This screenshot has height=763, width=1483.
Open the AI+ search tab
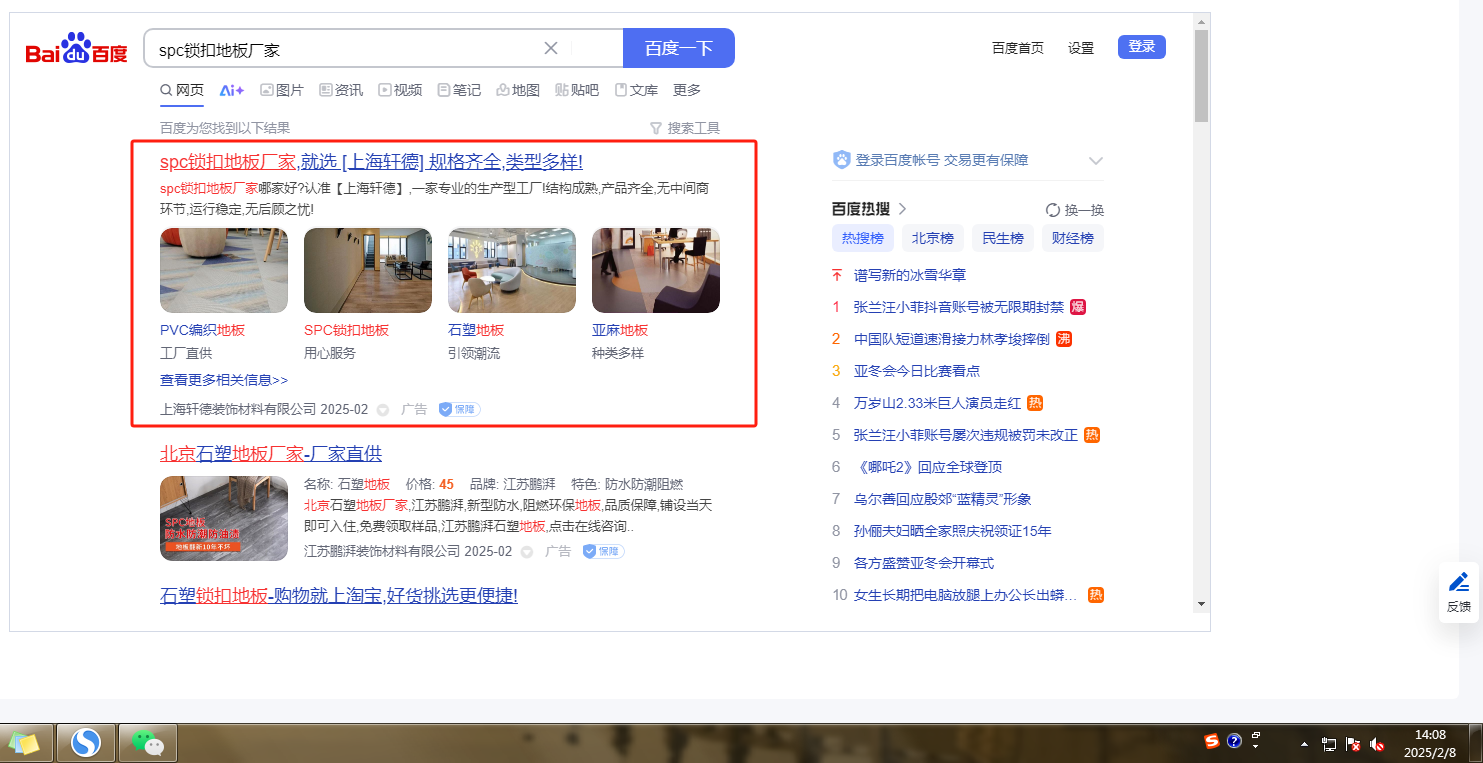232,90
